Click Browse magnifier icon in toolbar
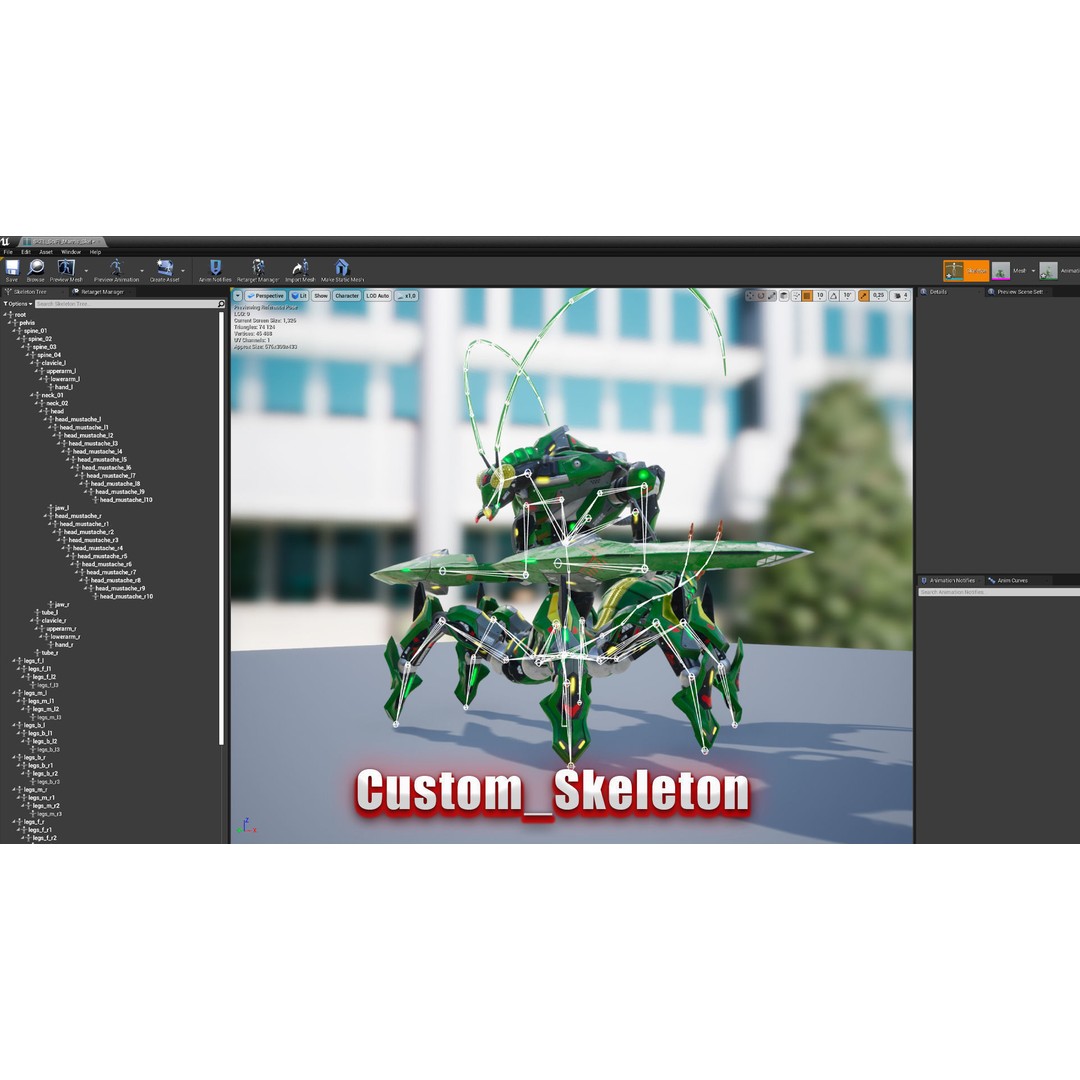This screenshot has height=1080, width=1080. point(35,267)
